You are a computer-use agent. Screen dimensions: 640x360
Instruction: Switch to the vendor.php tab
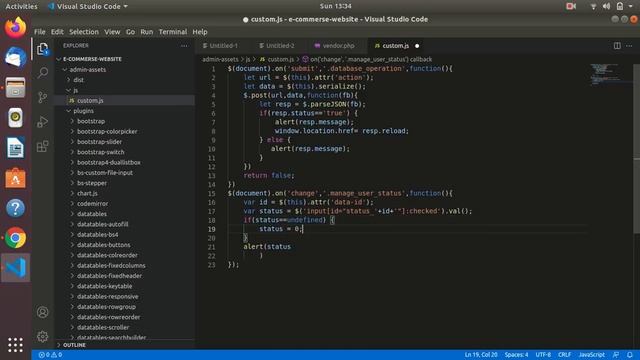[338, 46]
